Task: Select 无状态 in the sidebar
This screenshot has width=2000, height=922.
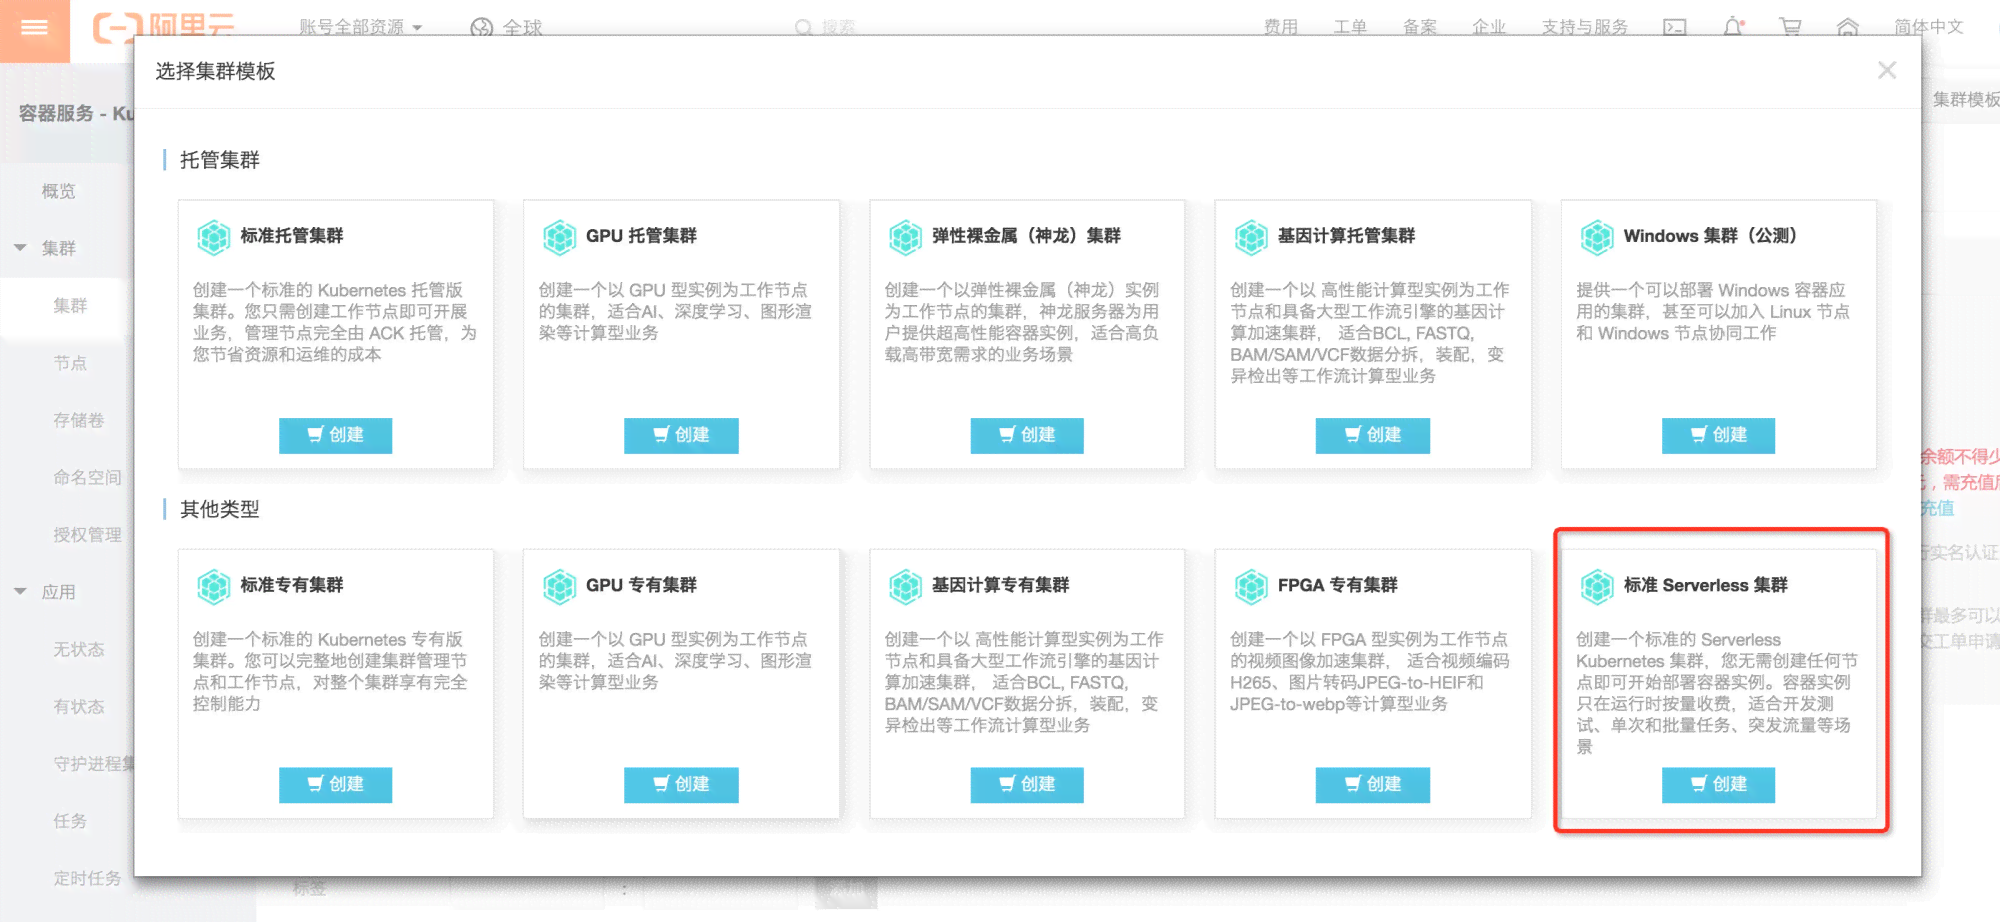Action: pyautogui.click(x=79, y=650)
